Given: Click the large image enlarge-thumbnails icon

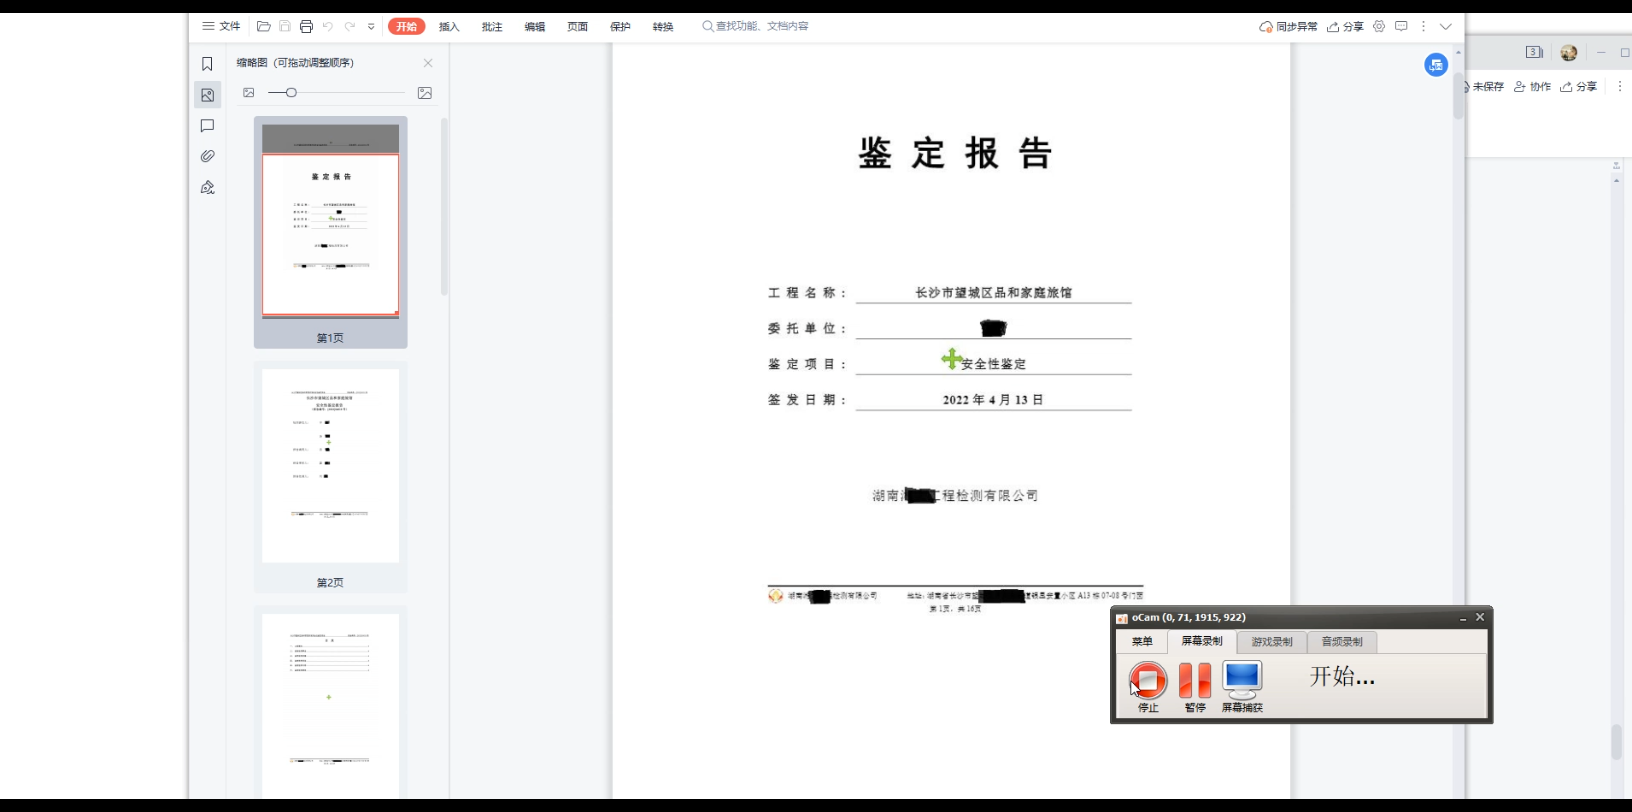Looking at the screenshot, I should (x=425, y=93).
